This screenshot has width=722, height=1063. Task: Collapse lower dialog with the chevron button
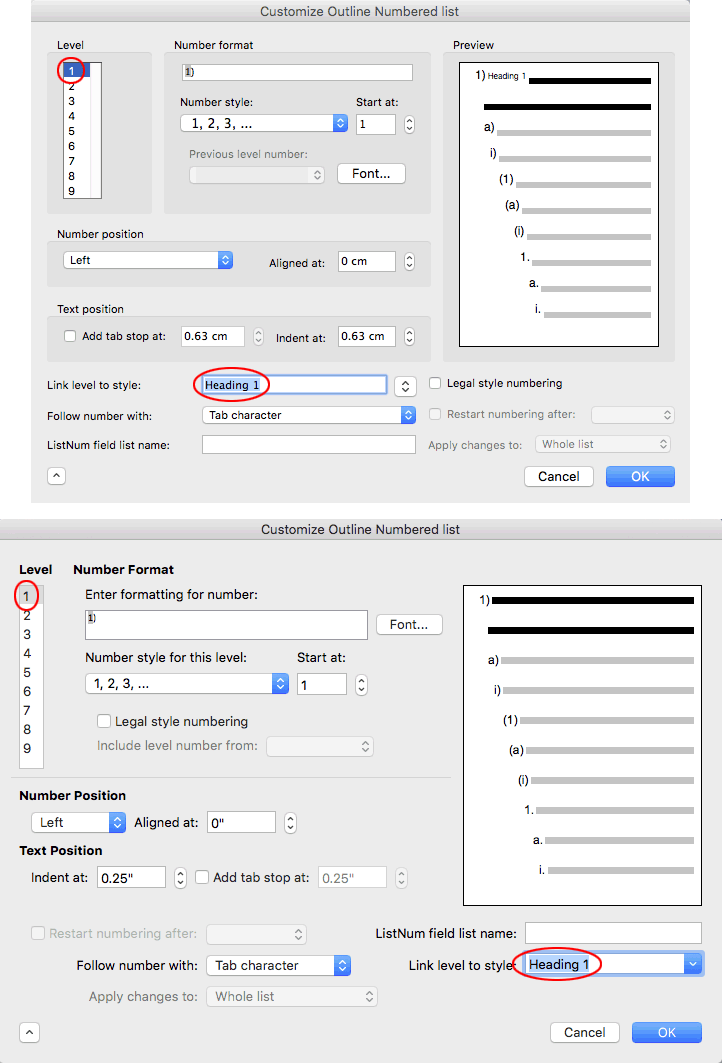pyautogui.click(x=29, y=1032)
